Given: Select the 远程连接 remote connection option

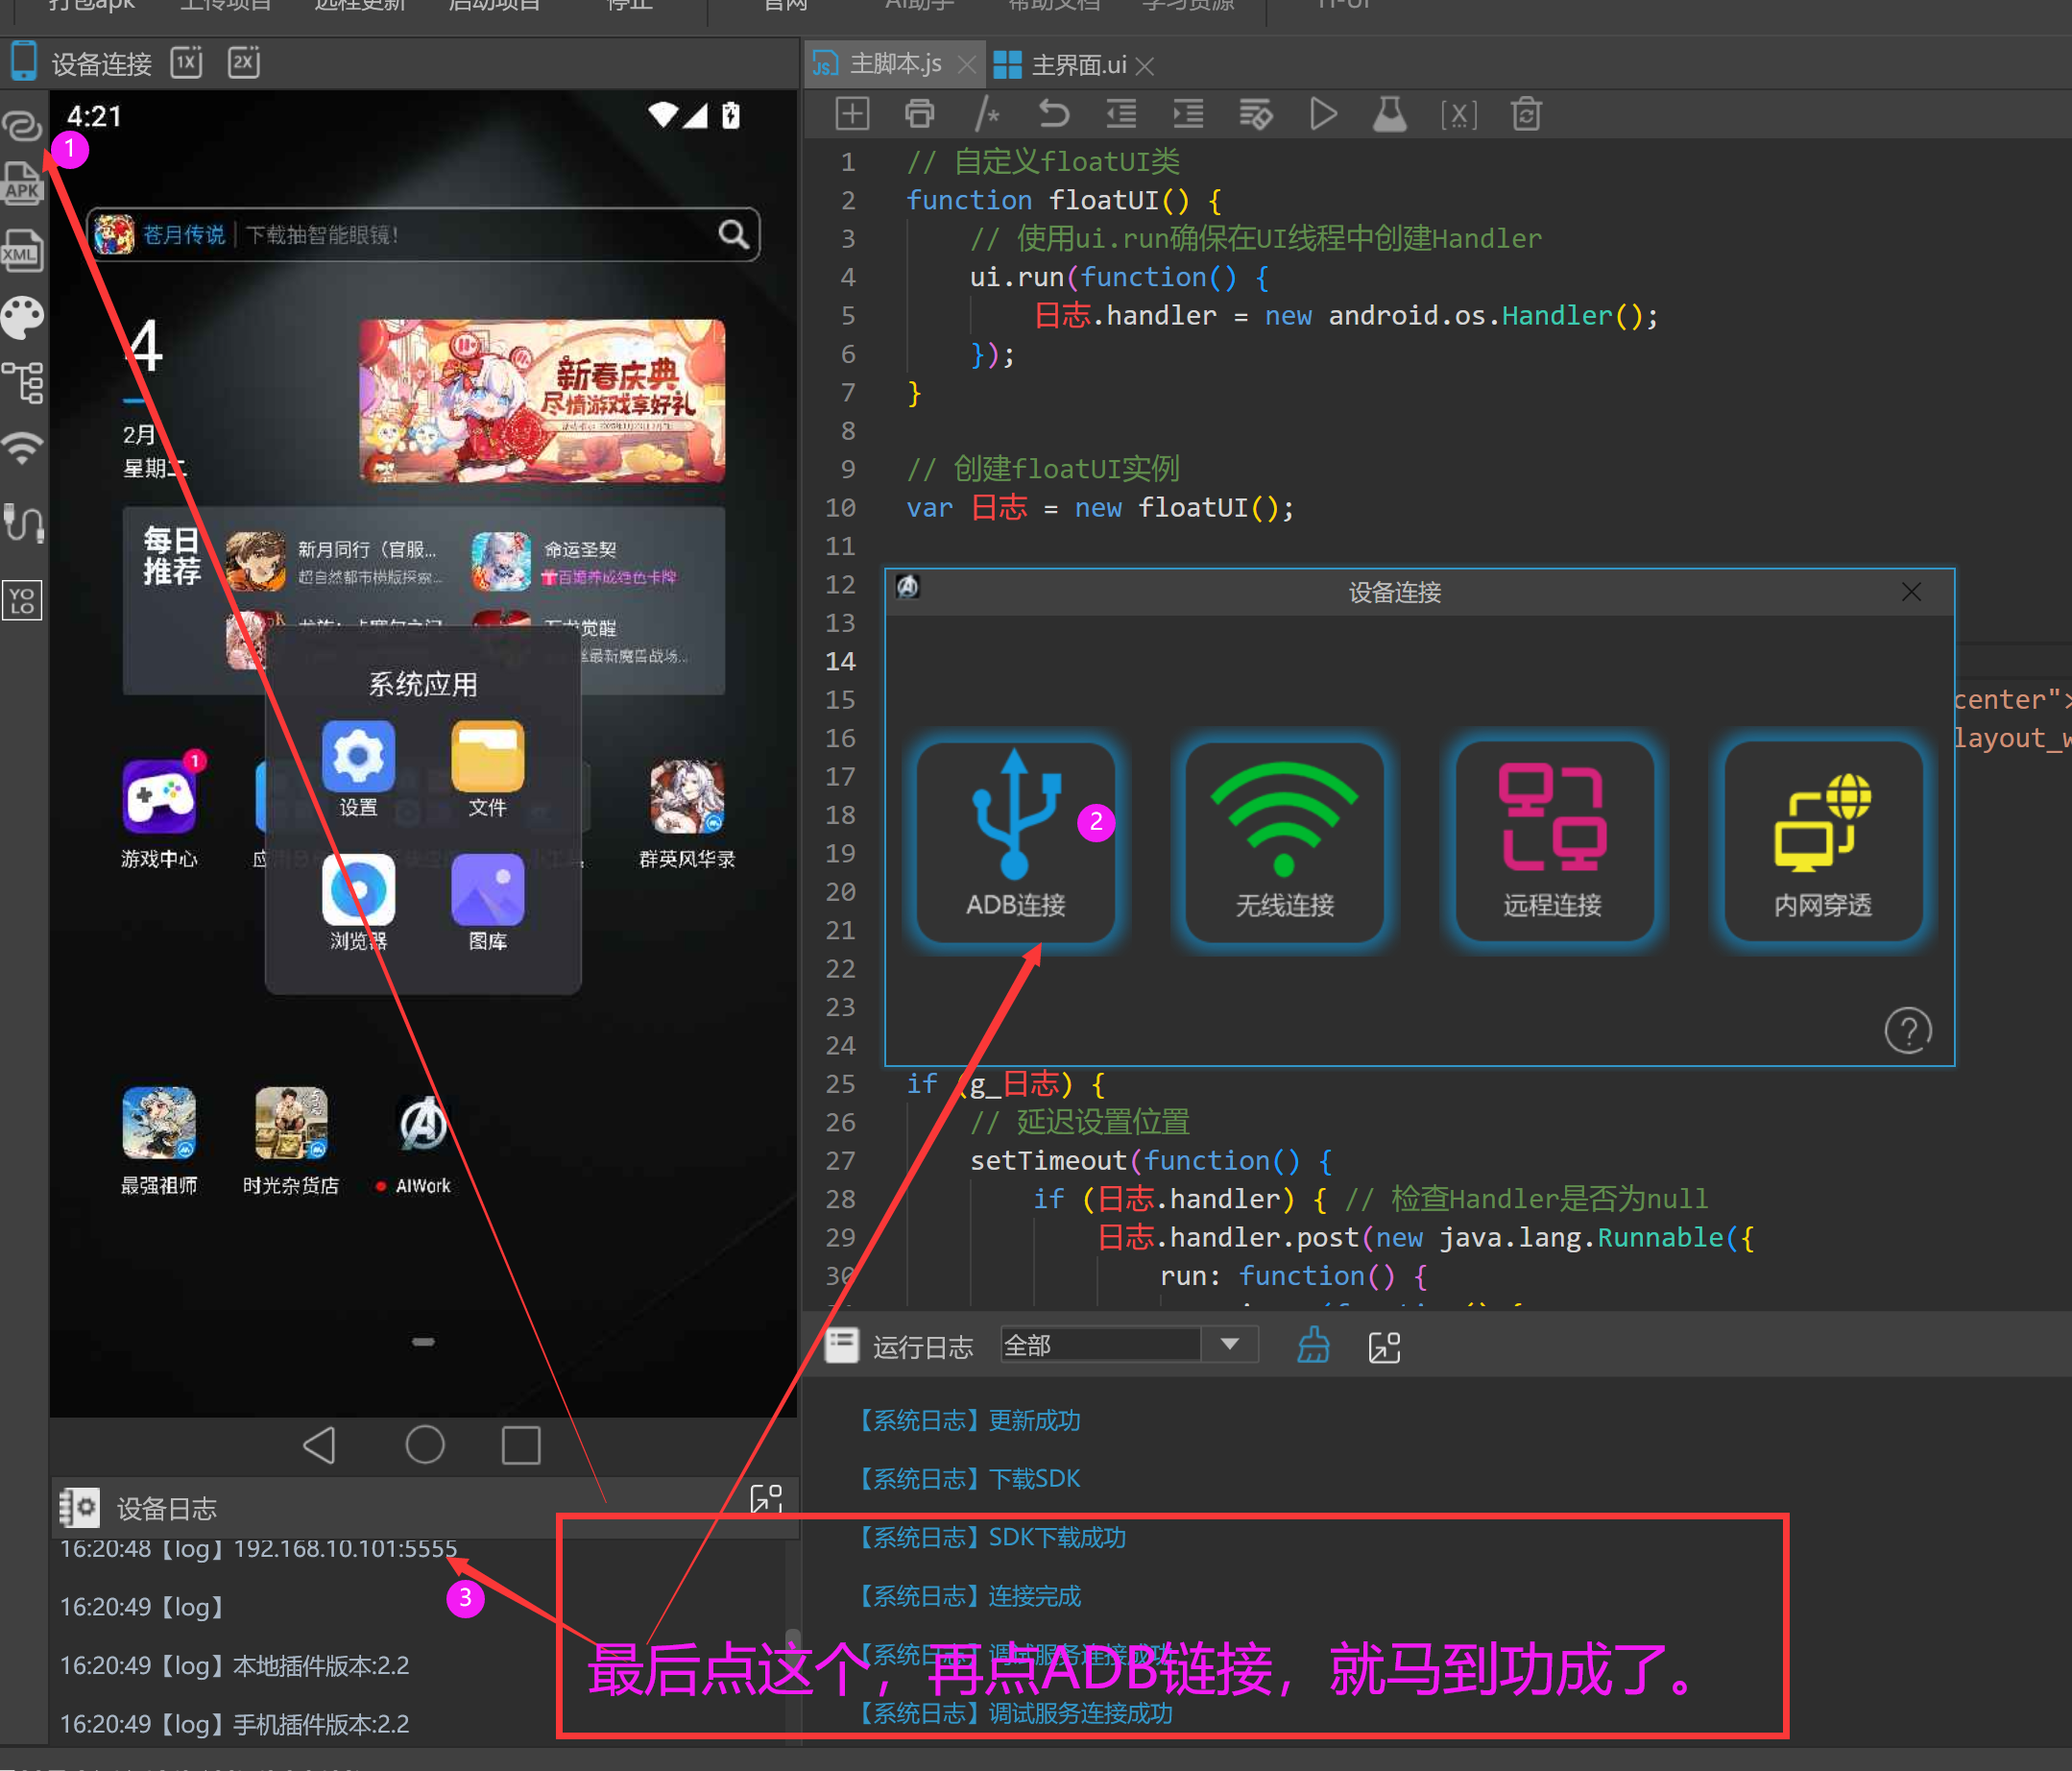Looking at the screenshot, I should click(1553, 840).
